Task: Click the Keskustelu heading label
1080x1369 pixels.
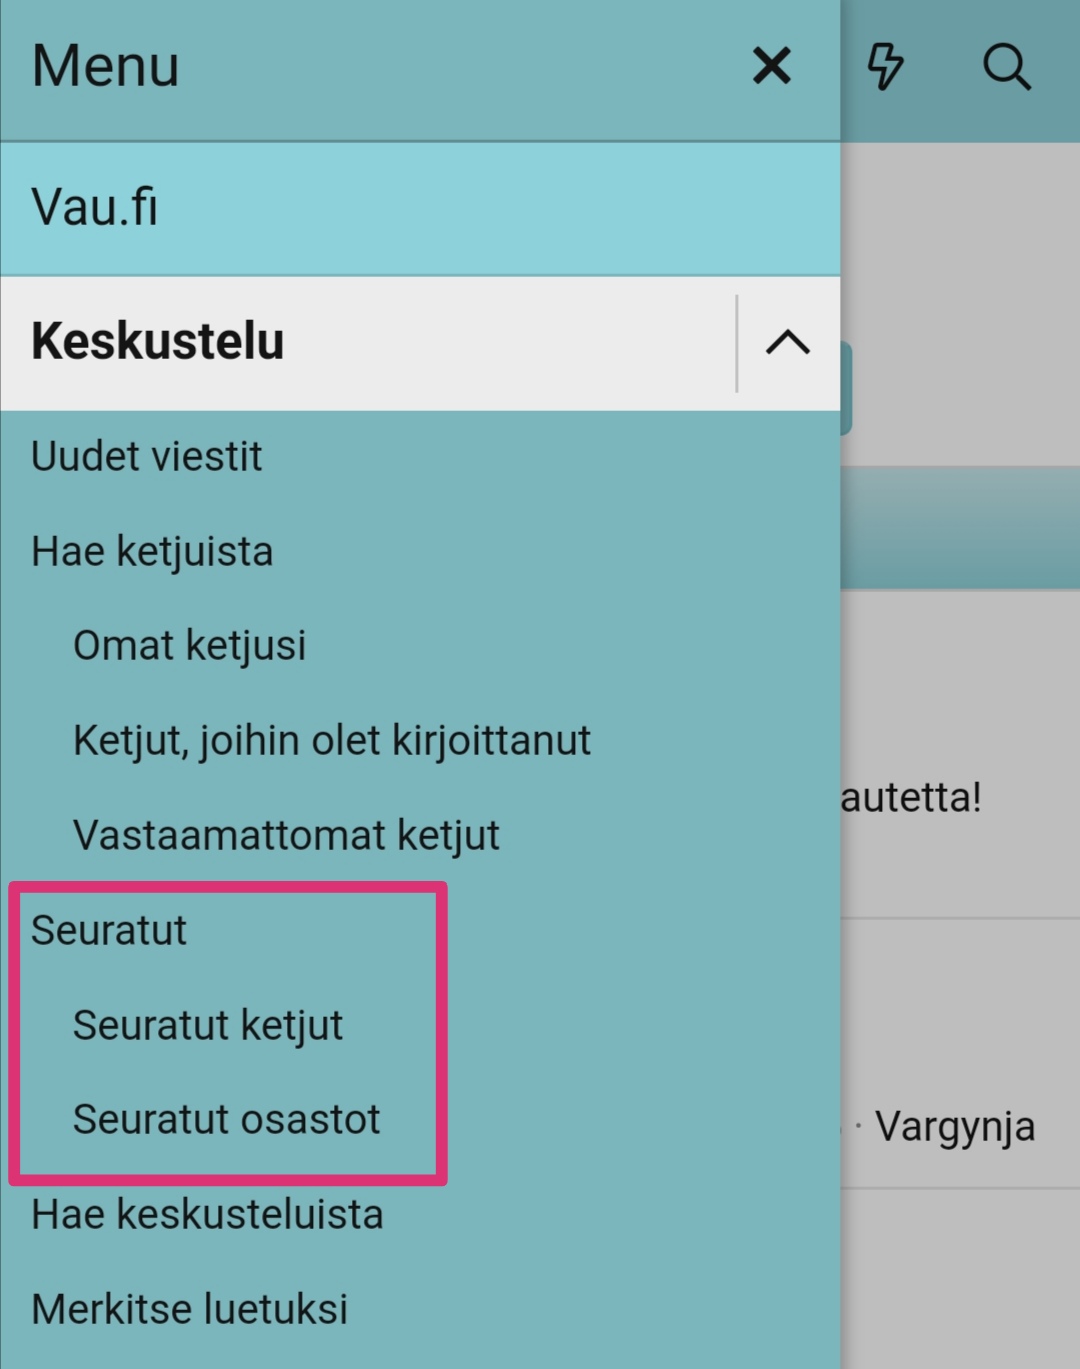Action: click(x=156, y=341)
